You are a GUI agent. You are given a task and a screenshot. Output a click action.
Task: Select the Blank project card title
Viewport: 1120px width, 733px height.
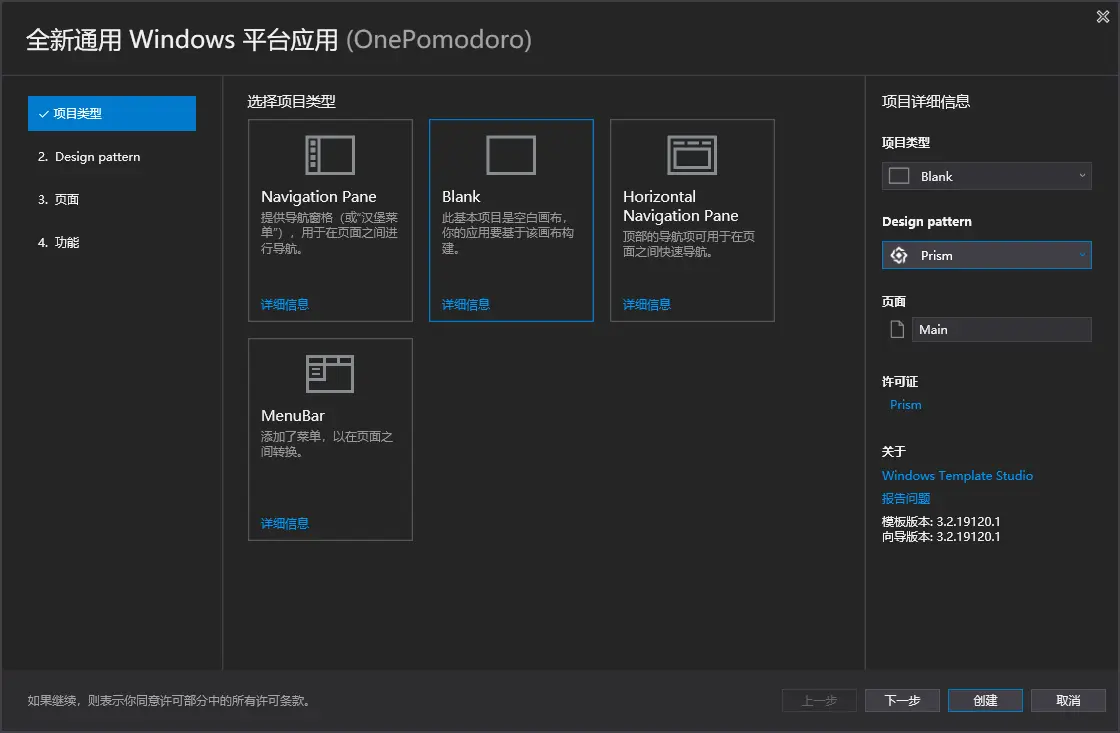point(461,196)
